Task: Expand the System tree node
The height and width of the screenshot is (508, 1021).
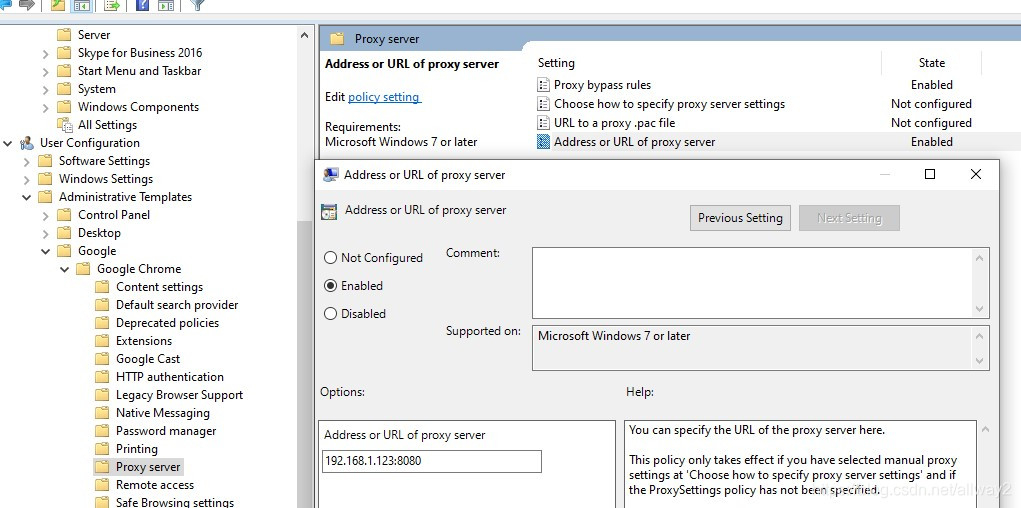Action: [45, 89]
